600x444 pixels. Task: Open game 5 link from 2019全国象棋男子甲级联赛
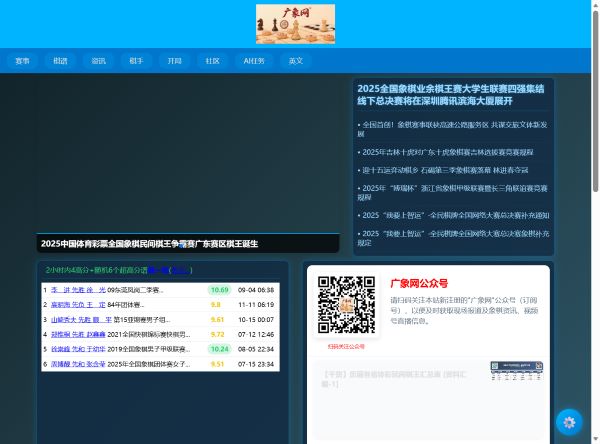[78, 349]
